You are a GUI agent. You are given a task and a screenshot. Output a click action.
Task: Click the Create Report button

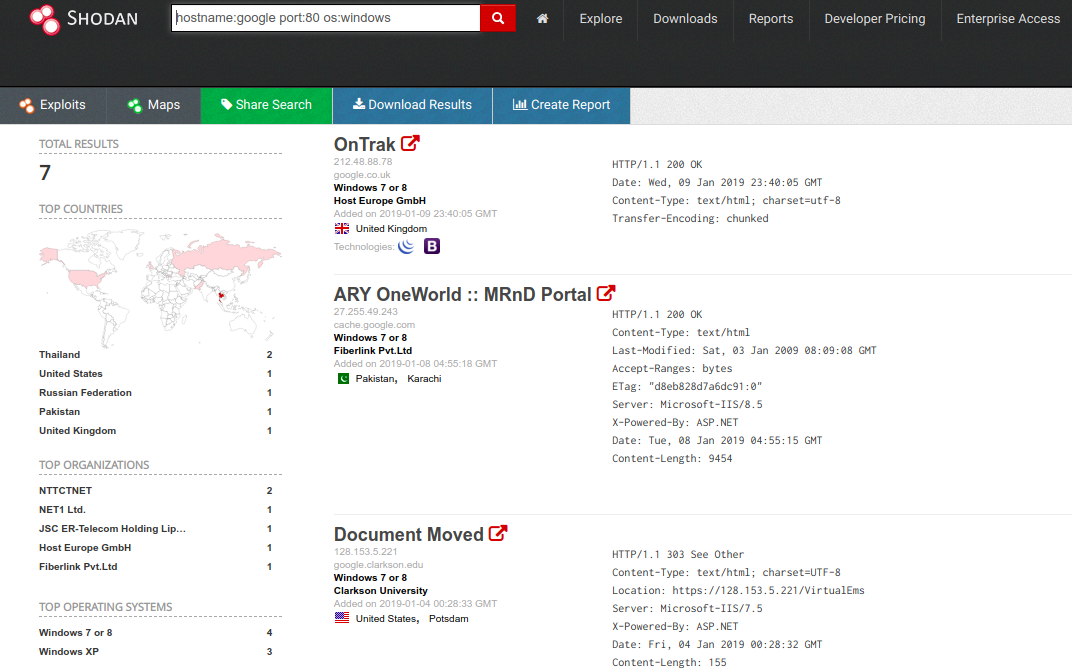click(x=561, y=105)
